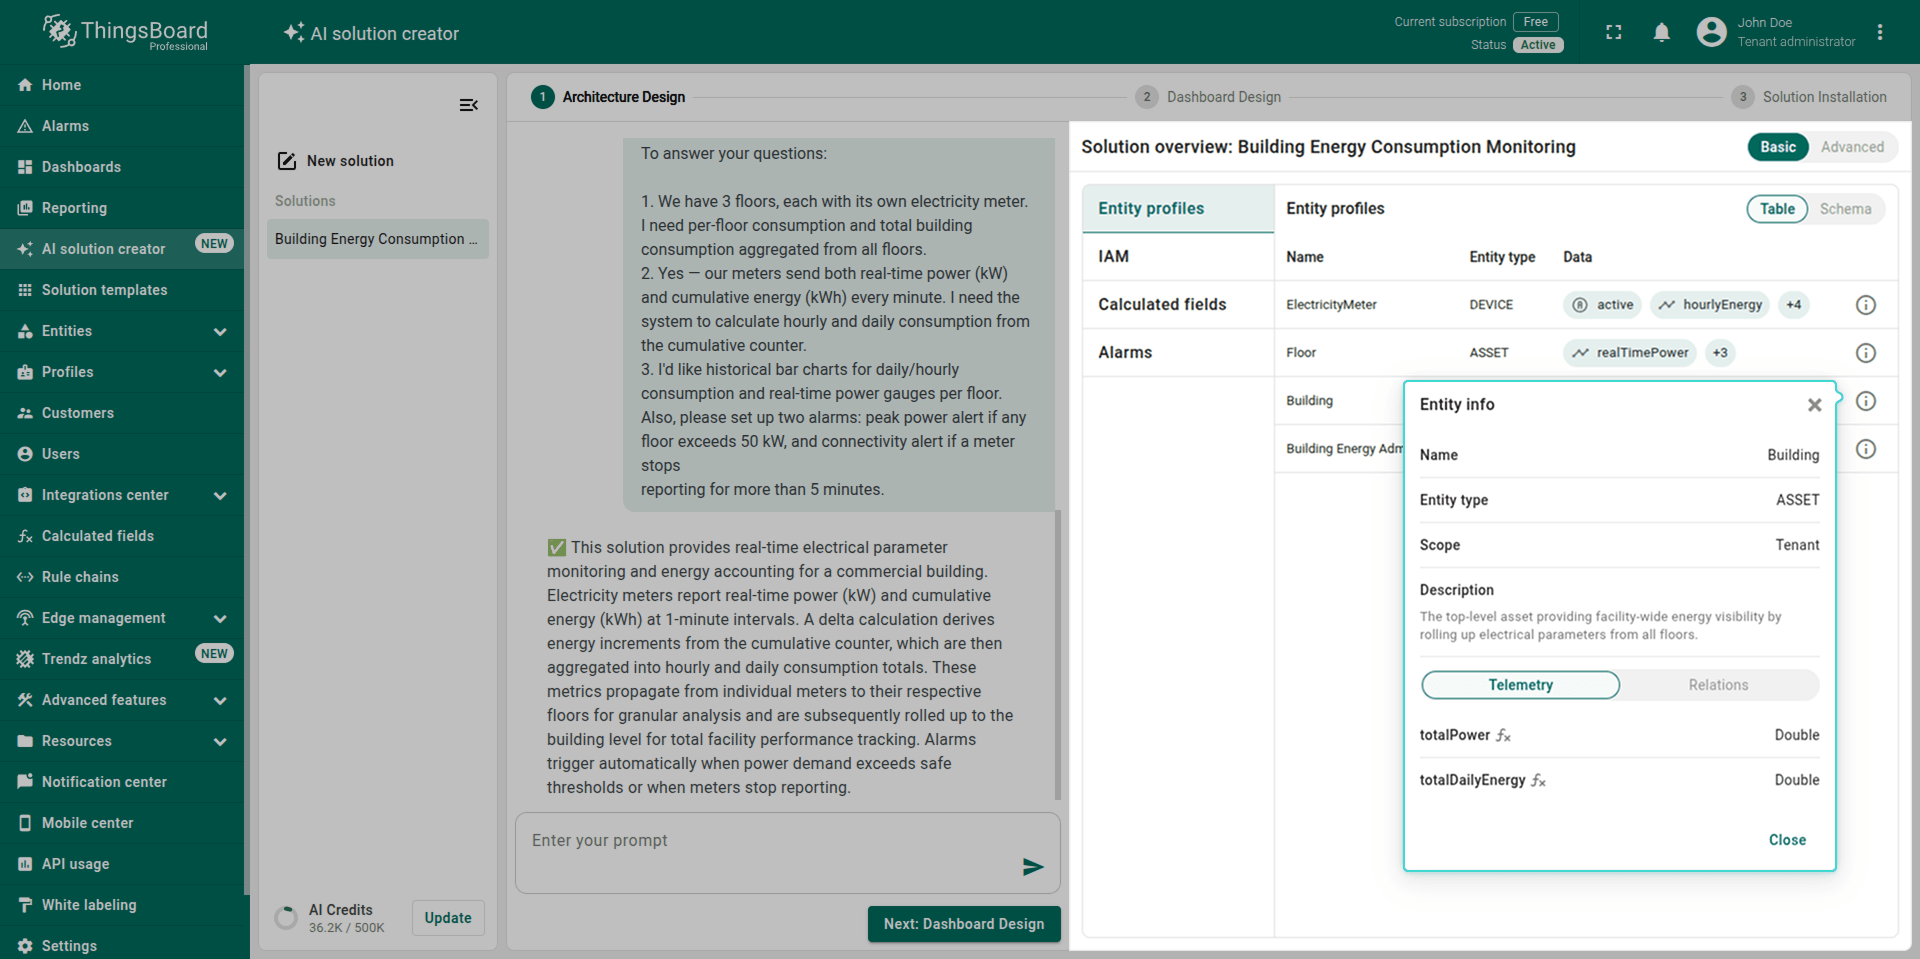
Task: Click the chat panel scrollbar
Action: tap(1058, 650)
